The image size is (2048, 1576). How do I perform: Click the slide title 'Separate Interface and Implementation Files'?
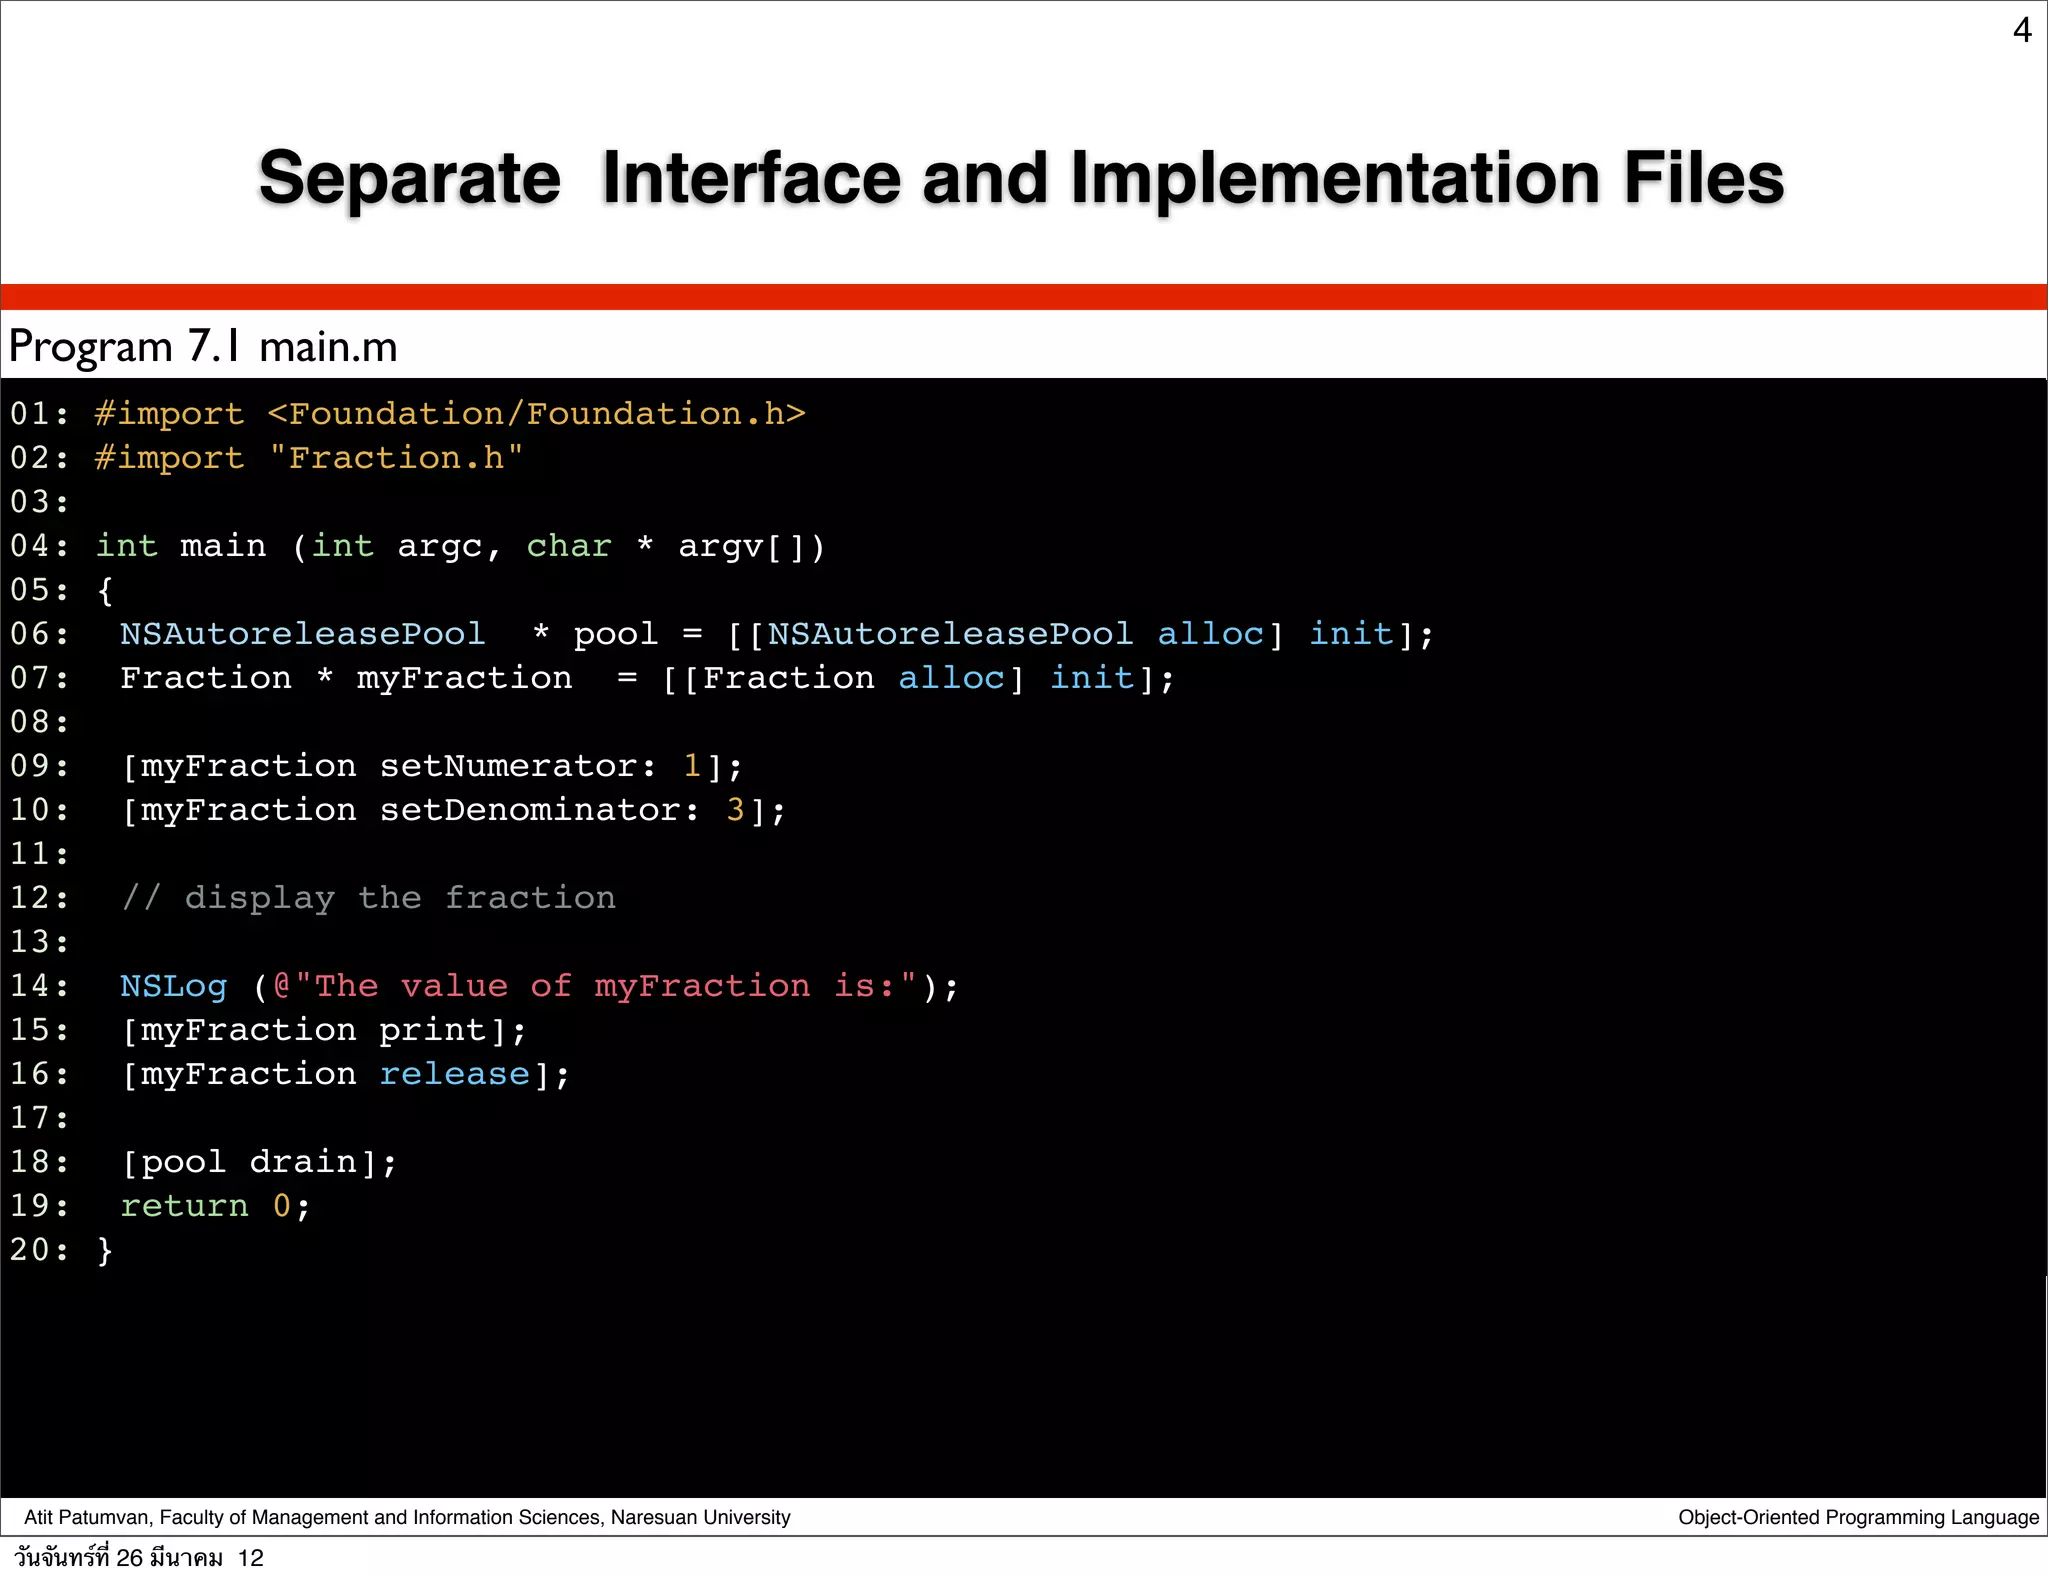tap(1021, 178)
